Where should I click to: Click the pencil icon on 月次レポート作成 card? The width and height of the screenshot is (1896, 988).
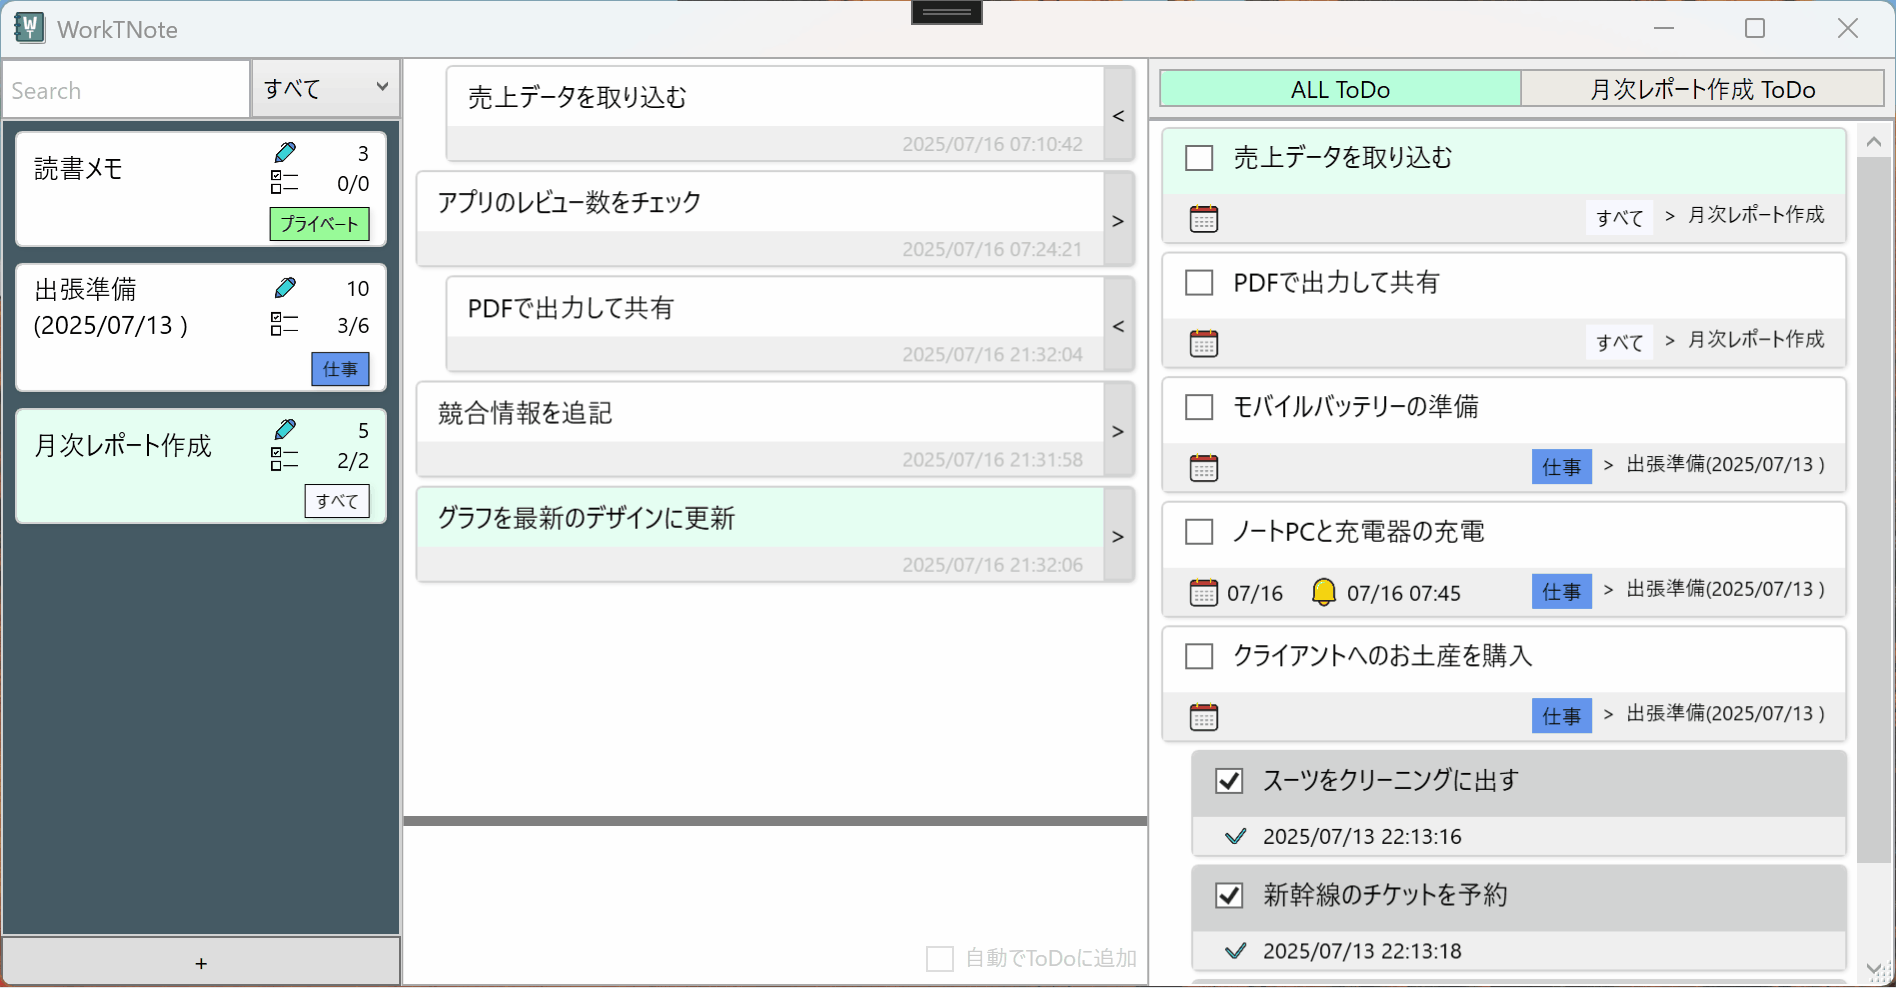pyautogui.click(x=285, y=429)
